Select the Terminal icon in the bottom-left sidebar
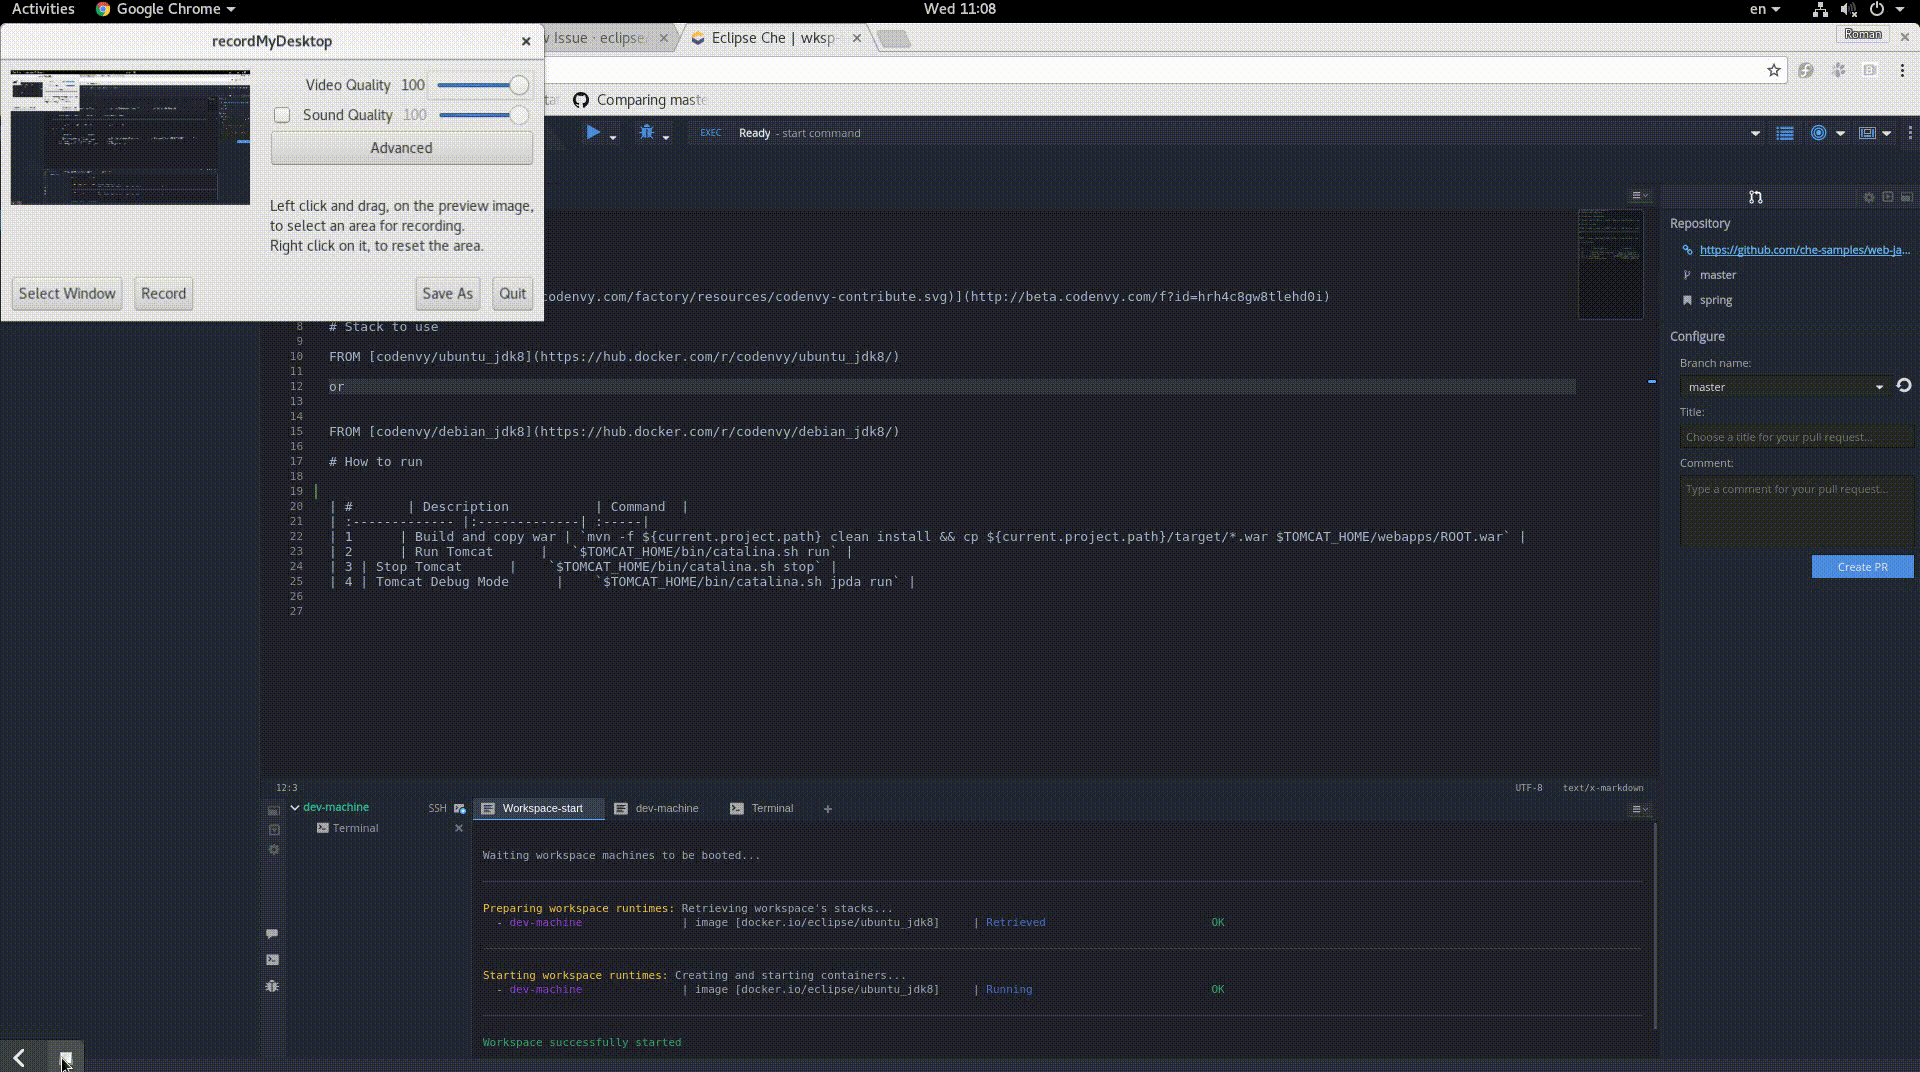The image size is (1920, 1072). click(x=272, y=958)
